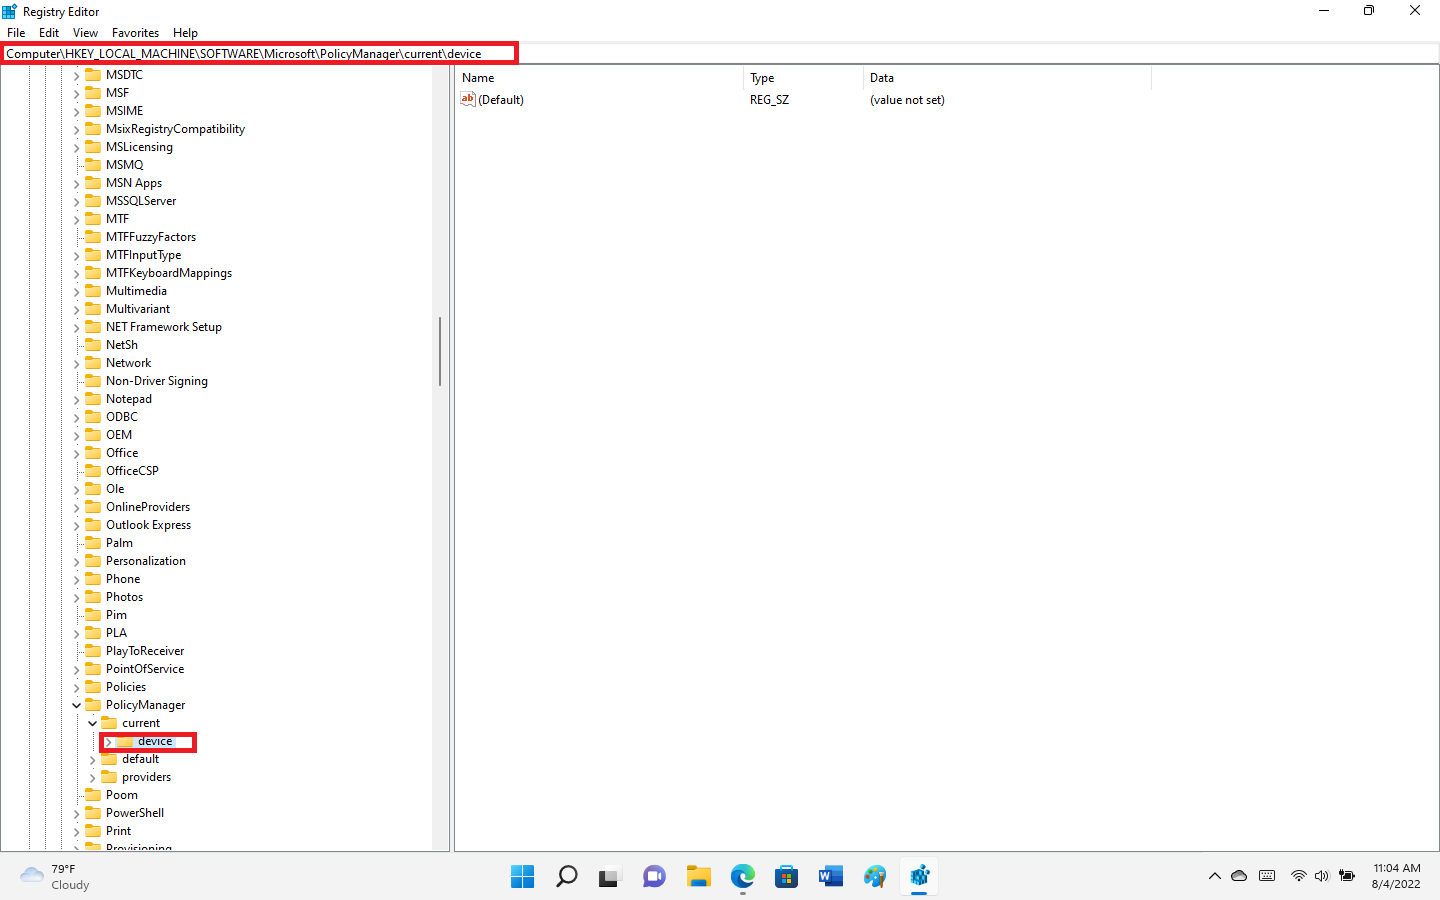Expand the PowerShell key

point(76,813)
